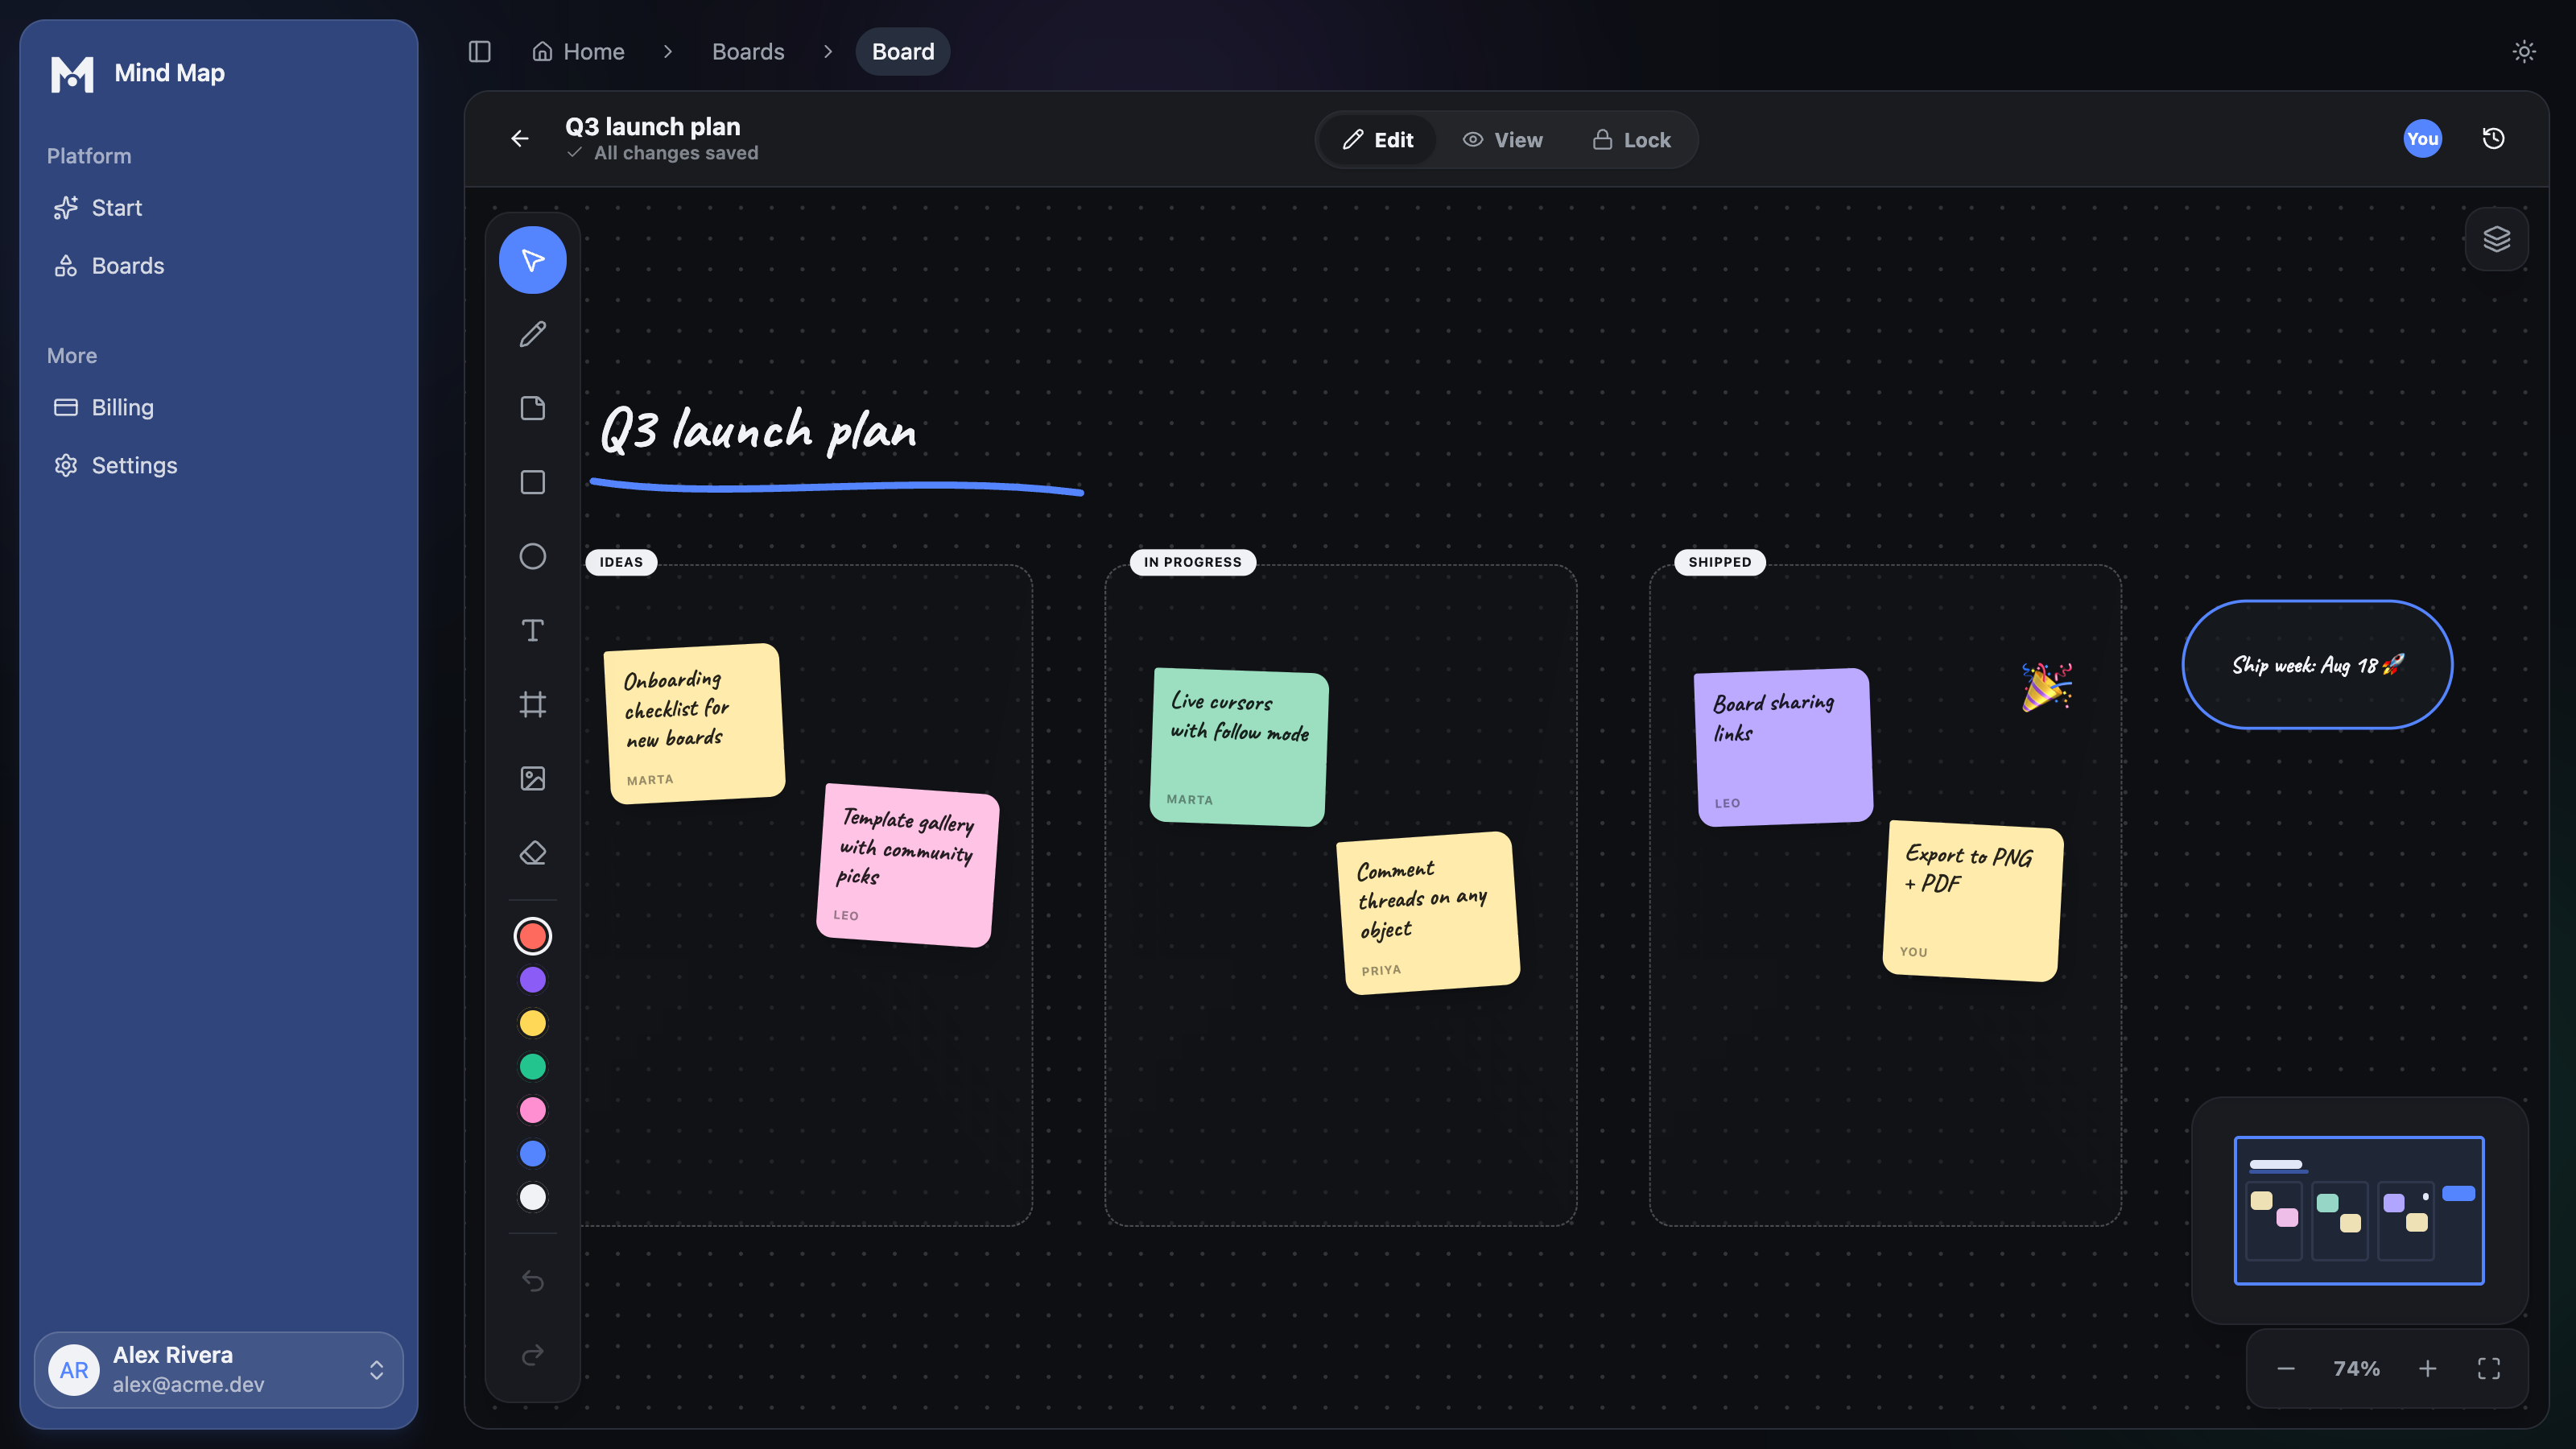Activate the text tool

click(x=532, y=630)
